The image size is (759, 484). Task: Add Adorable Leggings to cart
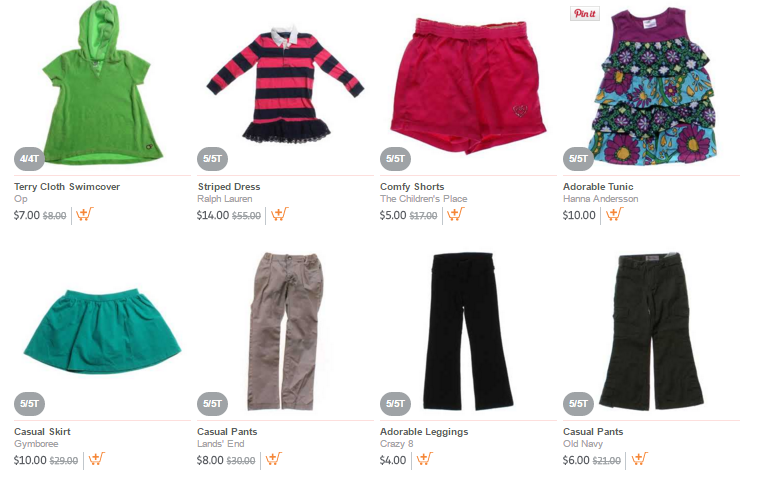tap(425, 459)
